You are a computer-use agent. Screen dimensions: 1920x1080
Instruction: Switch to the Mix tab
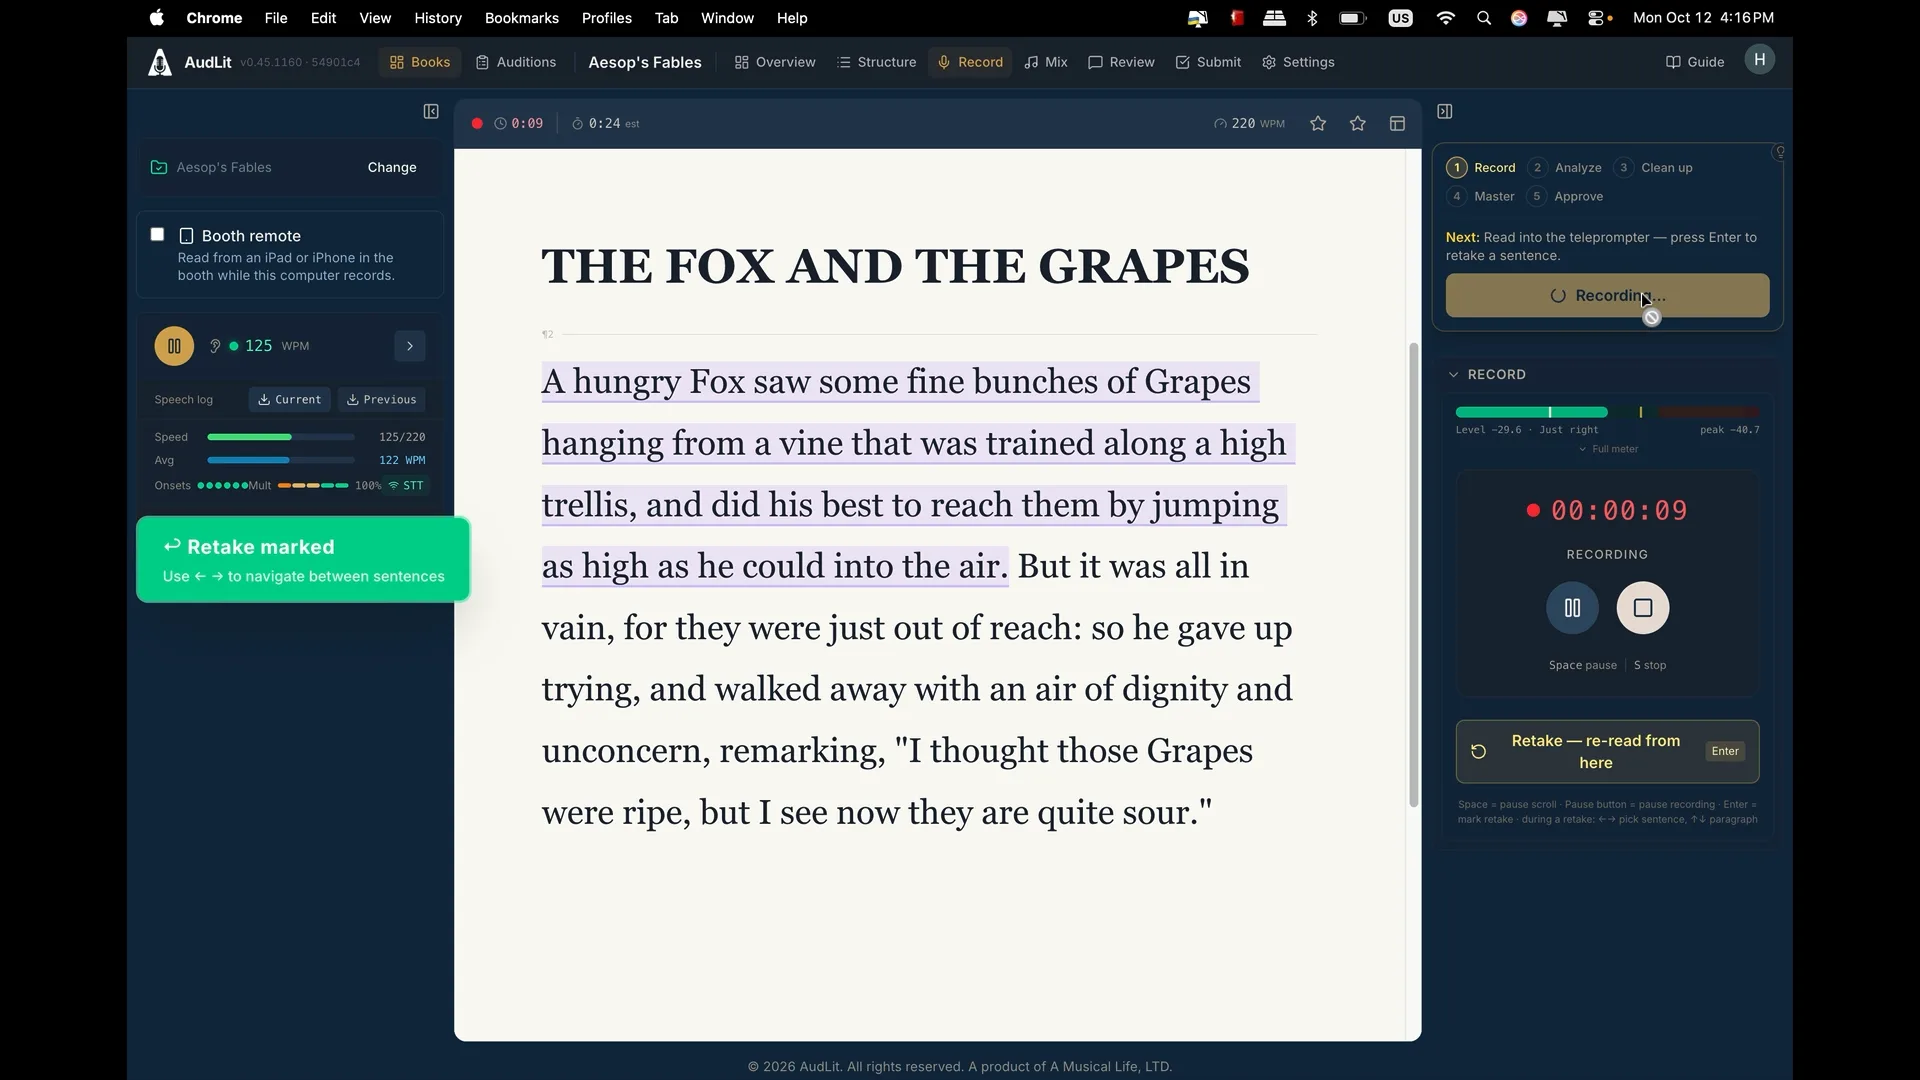(1046, 62)
